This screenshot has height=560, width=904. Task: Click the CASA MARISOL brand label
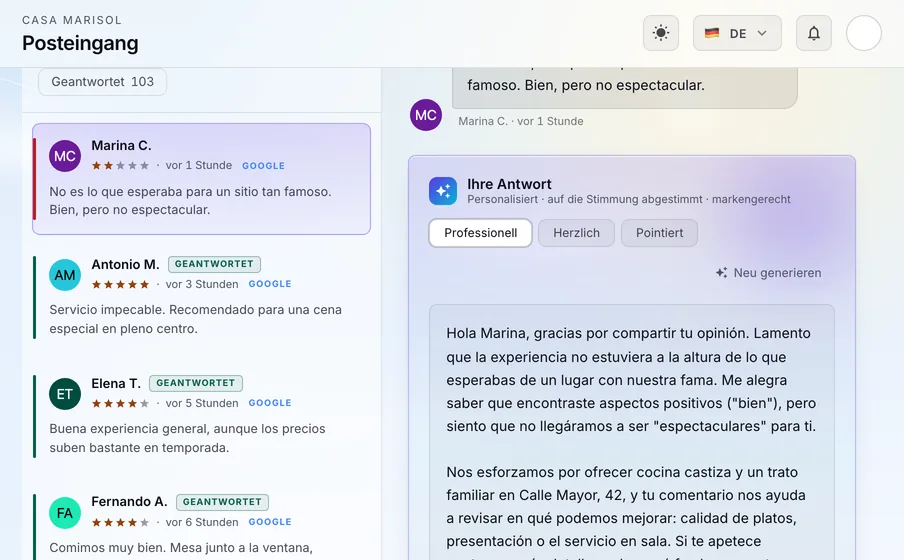(72, 20)
